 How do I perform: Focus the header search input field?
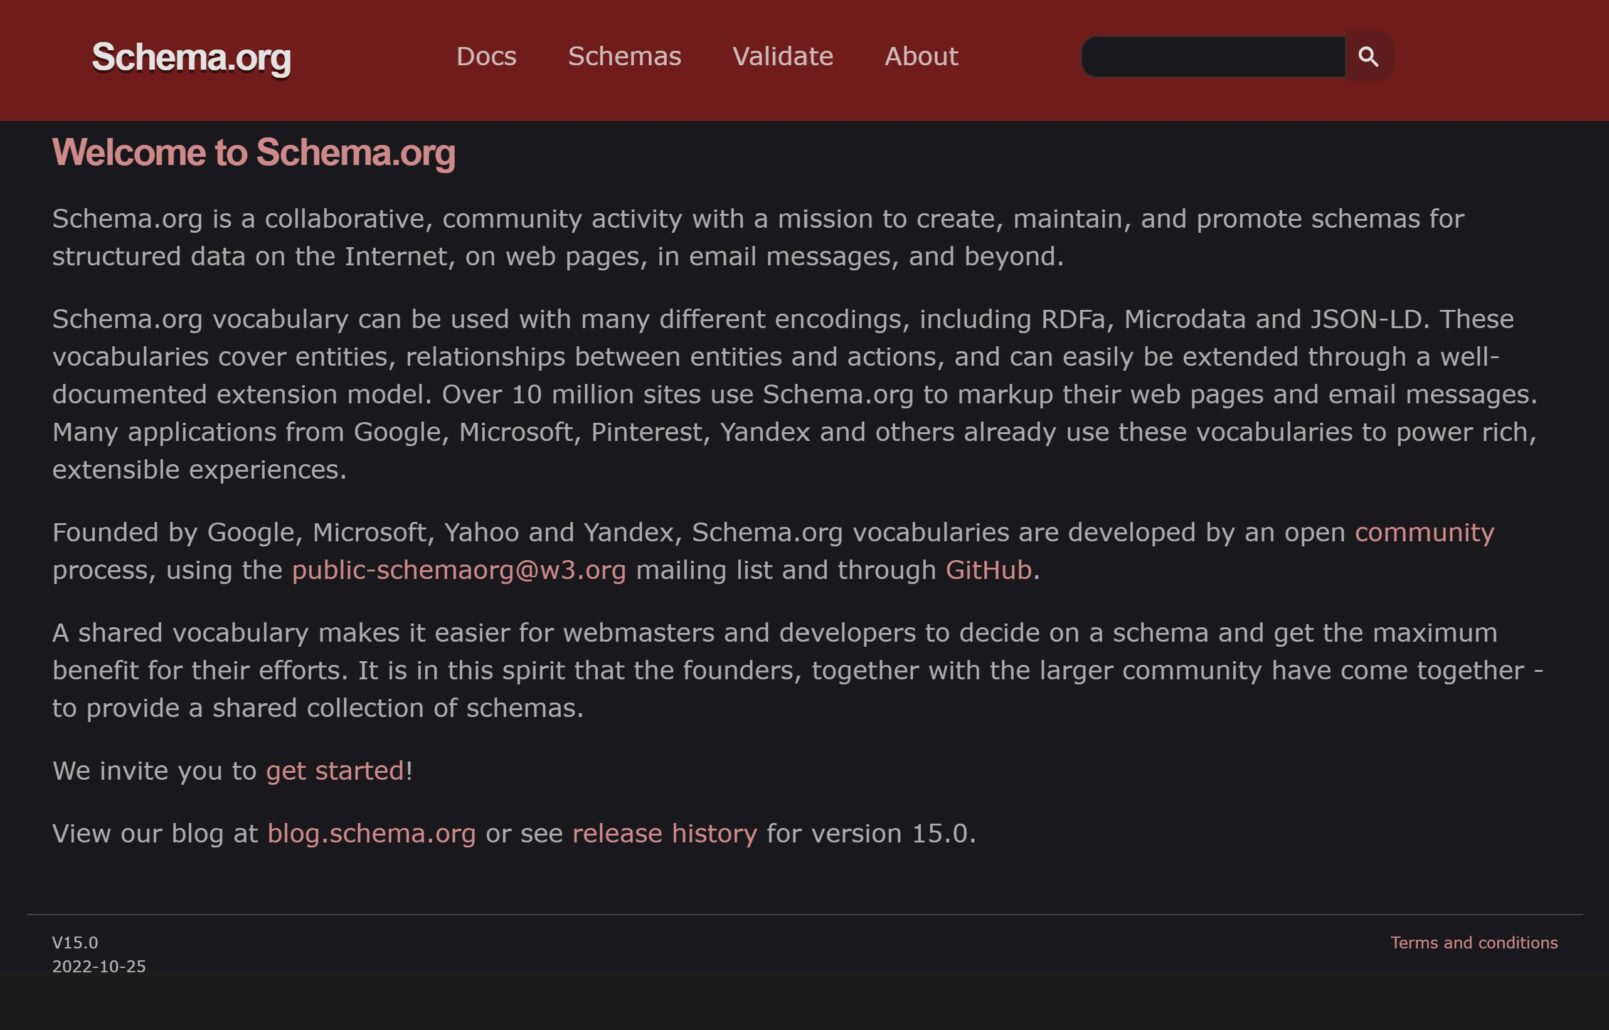click(x=1213, y=57)
